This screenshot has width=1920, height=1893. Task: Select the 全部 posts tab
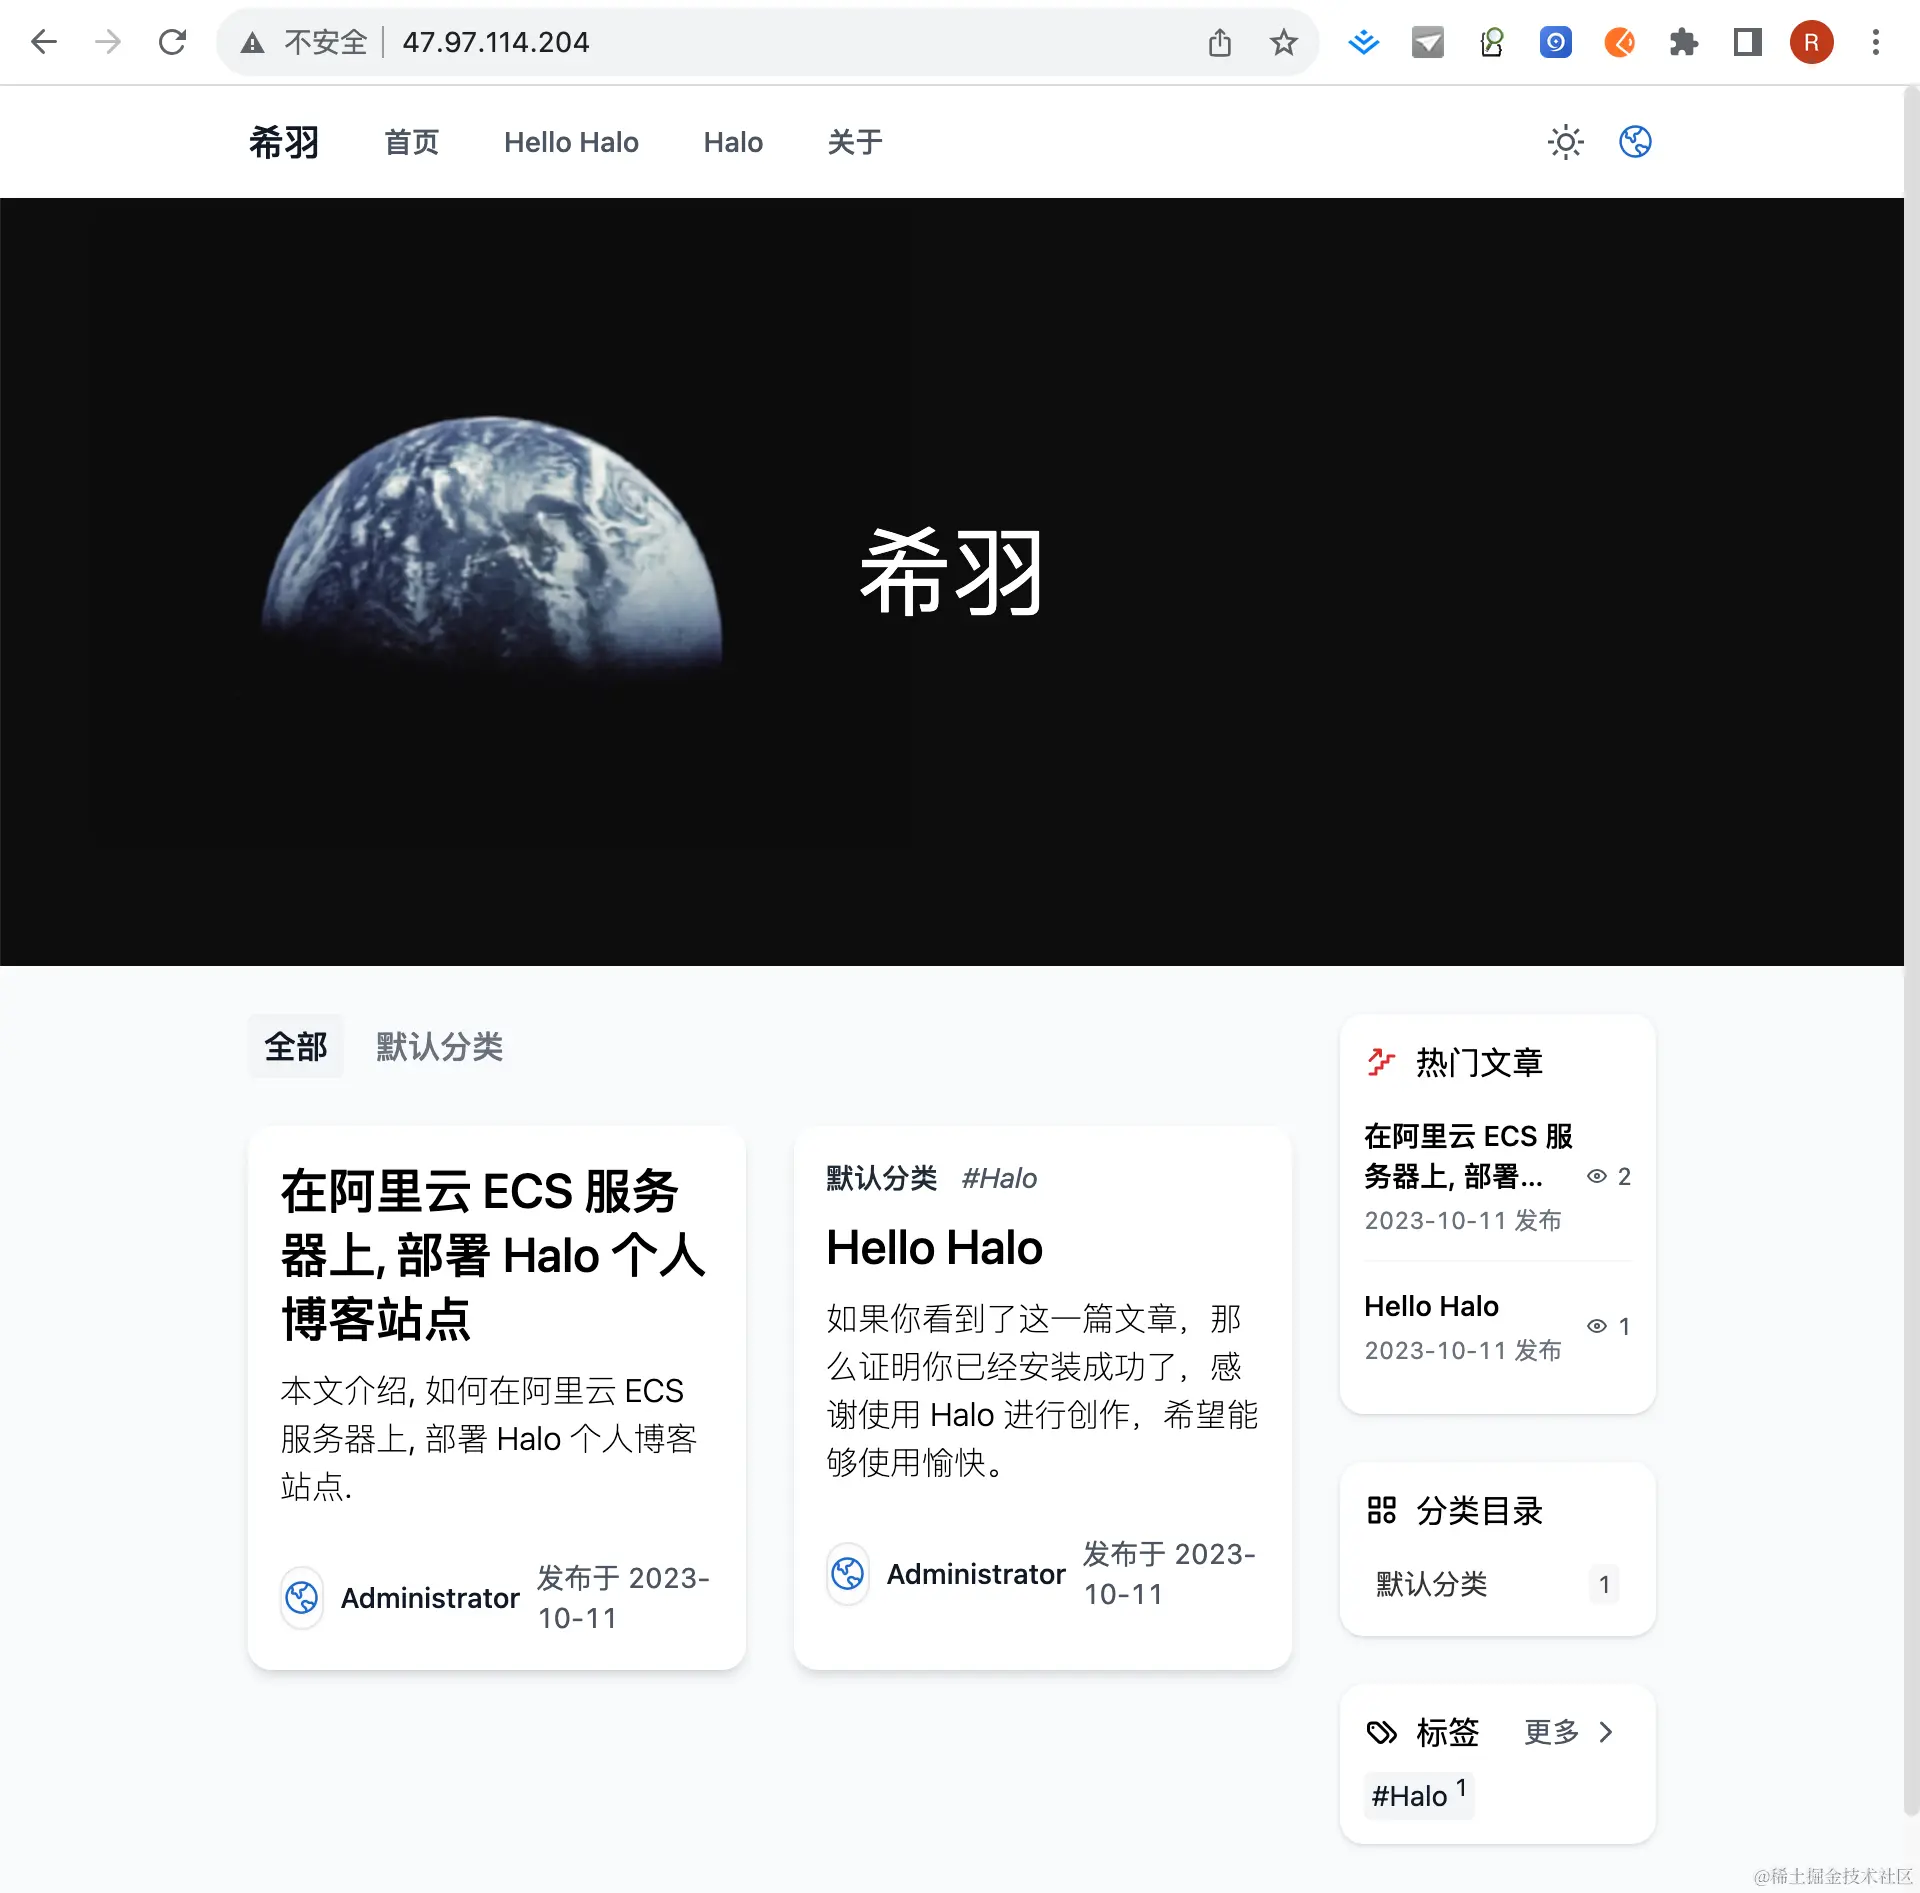pos(295,1047)
